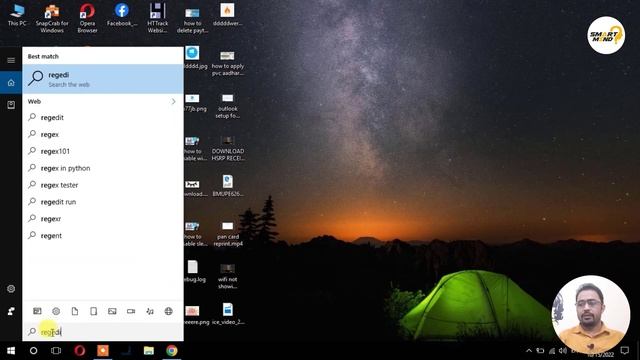Filter search results by Web

[x=169, y=311]
